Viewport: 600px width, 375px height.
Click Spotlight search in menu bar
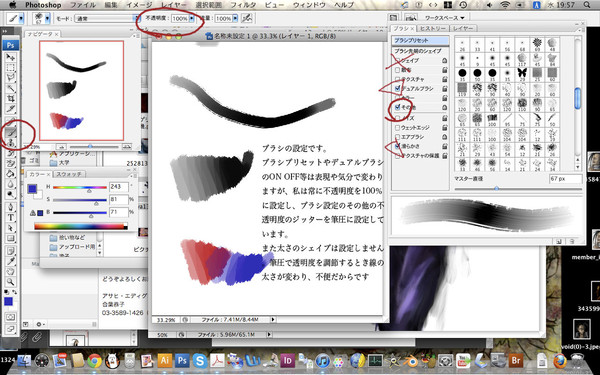587,5
